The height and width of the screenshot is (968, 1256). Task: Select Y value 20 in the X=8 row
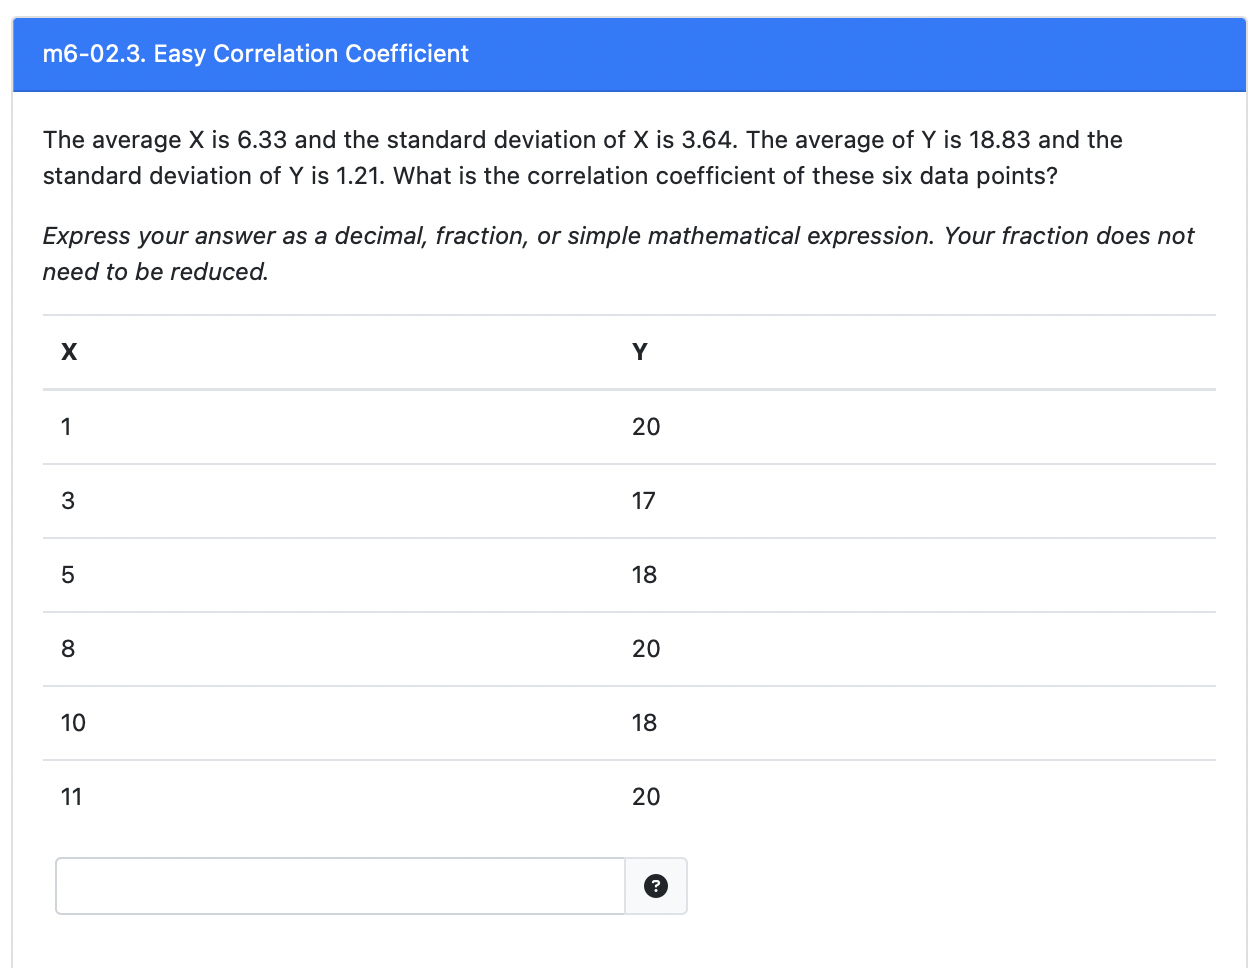pyautogui.click(x=646, y=649)
